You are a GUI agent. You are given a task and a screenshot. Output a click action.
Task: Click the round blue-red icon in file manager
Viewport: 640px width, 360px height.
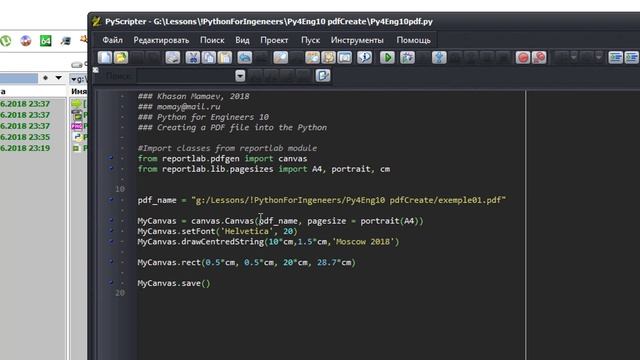tap(26, 41)
